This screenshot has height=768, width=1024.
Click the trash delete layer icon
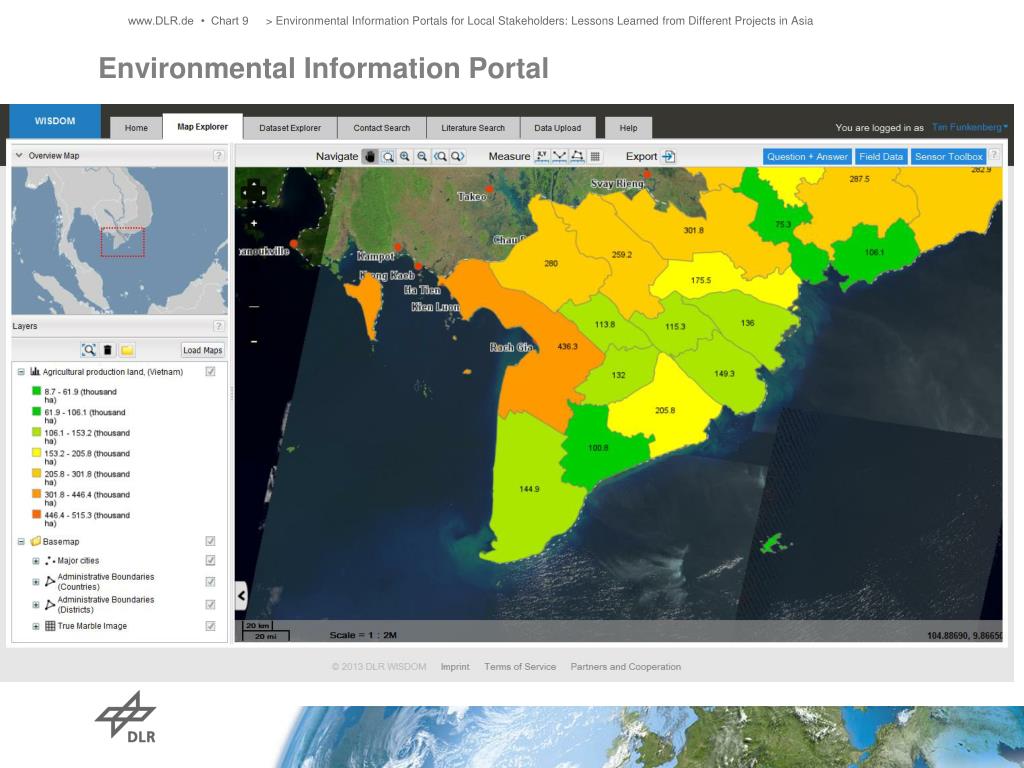coord(108,350)
